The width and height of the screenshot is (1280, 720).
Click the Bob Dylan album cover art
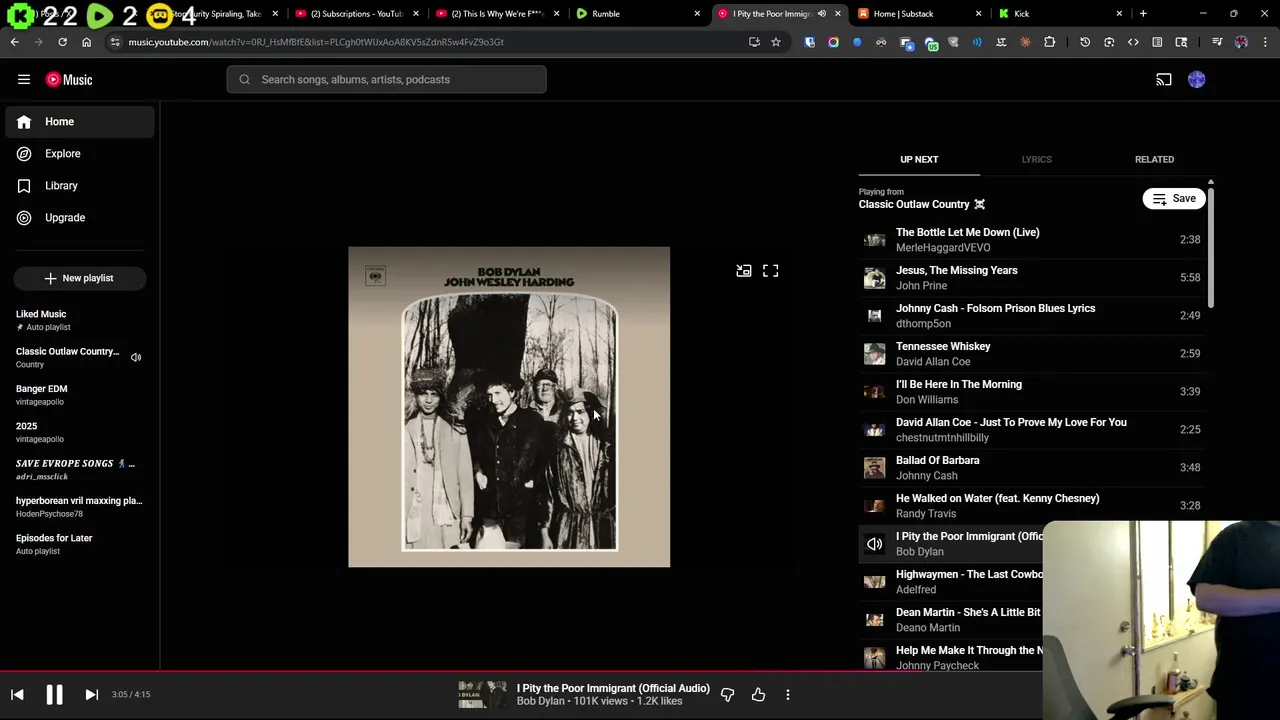[509, 407]
